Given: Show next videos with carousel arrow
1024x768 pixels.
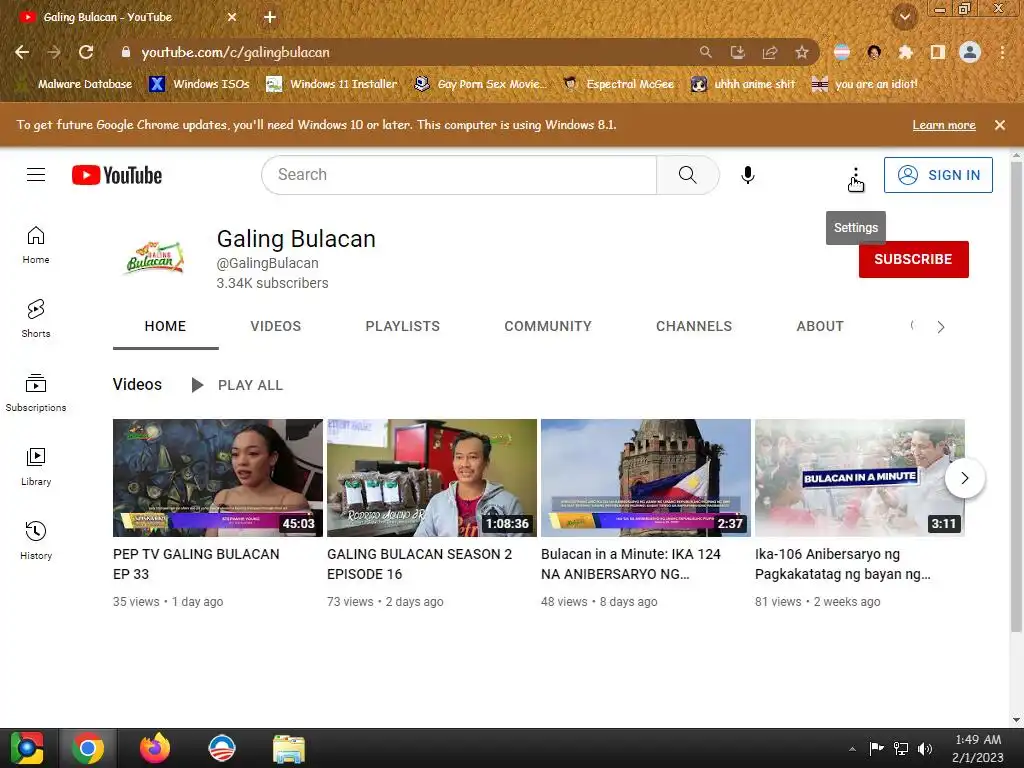Looking at the screenshot, I should click(x=965, y=478).
